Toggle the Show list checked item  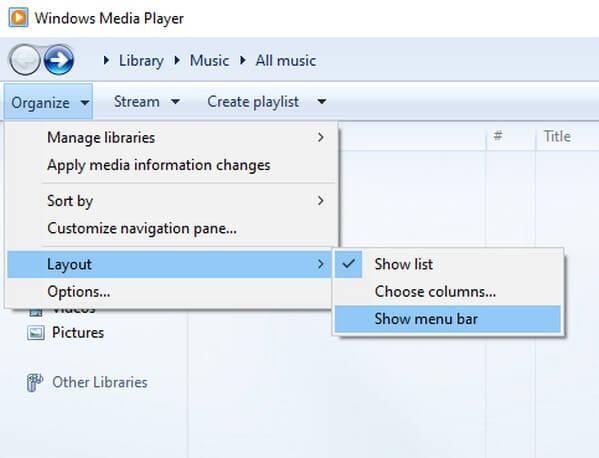click(448, 264)
